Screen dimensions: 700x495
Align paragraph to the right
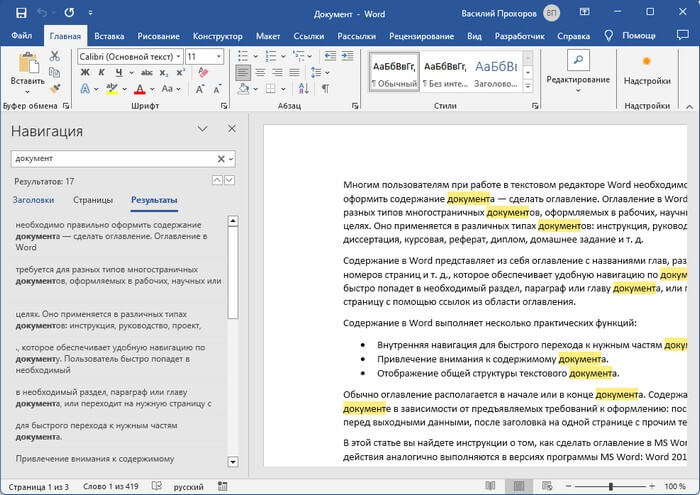(x=277, y=72)
